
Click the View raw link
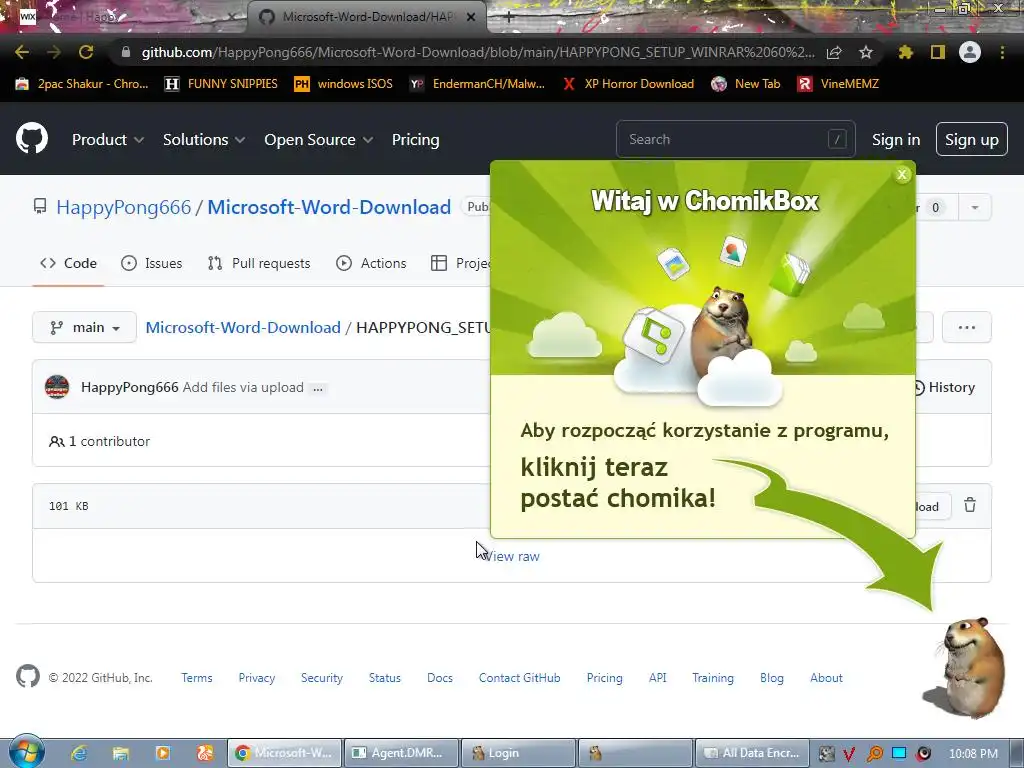coord(513,556)
